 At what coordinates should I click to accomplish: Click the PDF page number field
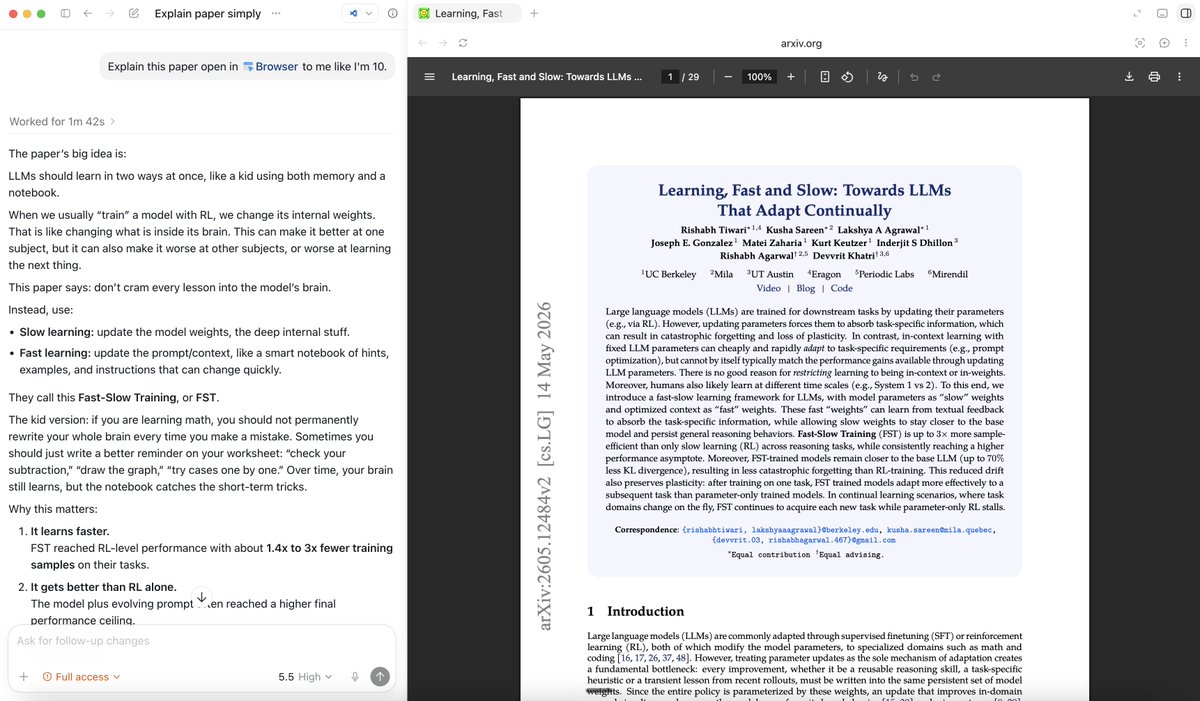coord(669,77)
